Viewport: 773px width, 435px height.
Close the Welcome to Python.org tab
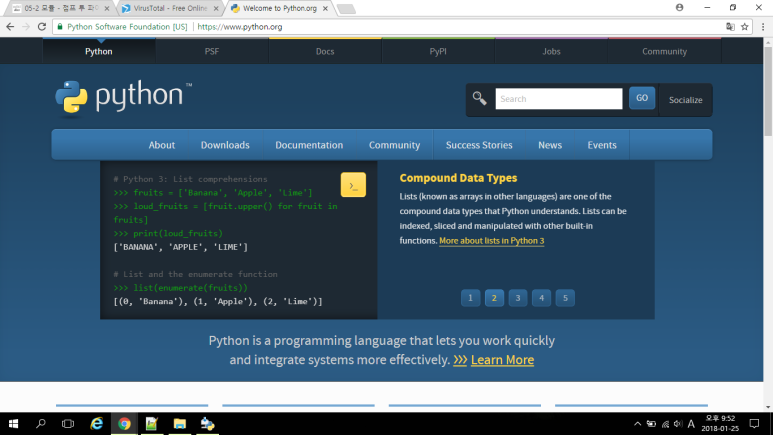(325, 8)
